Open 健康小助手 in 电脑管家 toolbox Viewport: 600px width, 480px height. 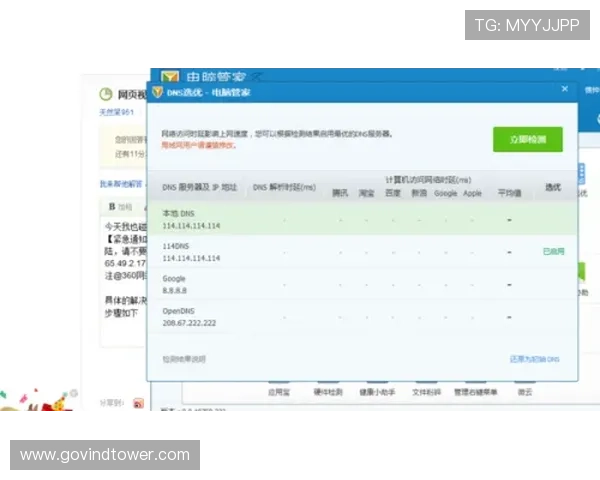pos(377,392)
